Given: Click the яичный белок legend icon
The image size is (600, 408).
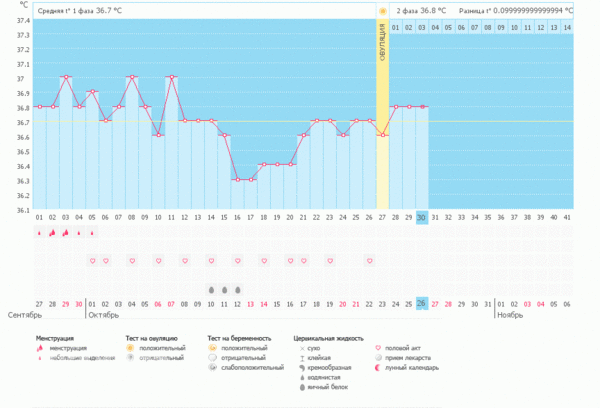Looking at the screenshot, I should [302, 386].
